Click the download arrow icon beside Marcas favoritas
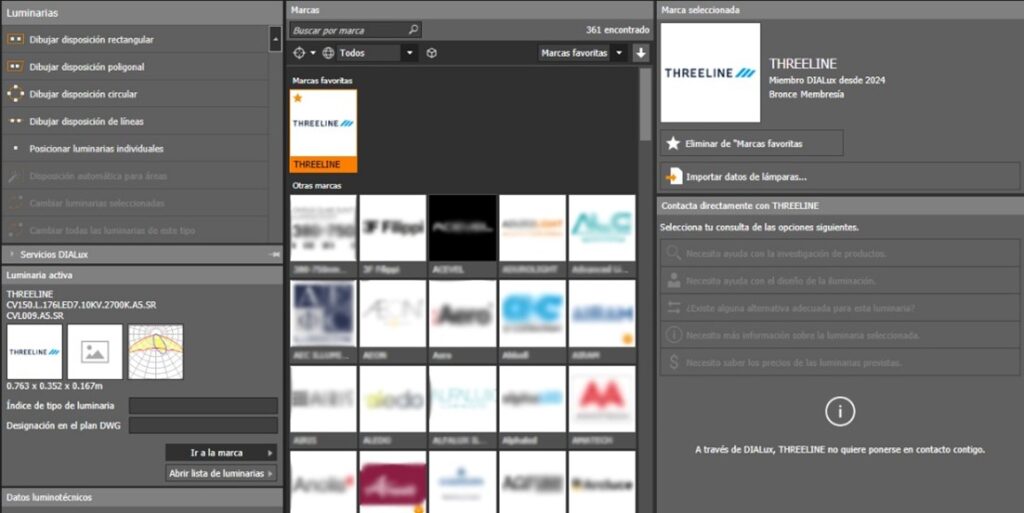Screen dimensions: 1024x513 641,53
